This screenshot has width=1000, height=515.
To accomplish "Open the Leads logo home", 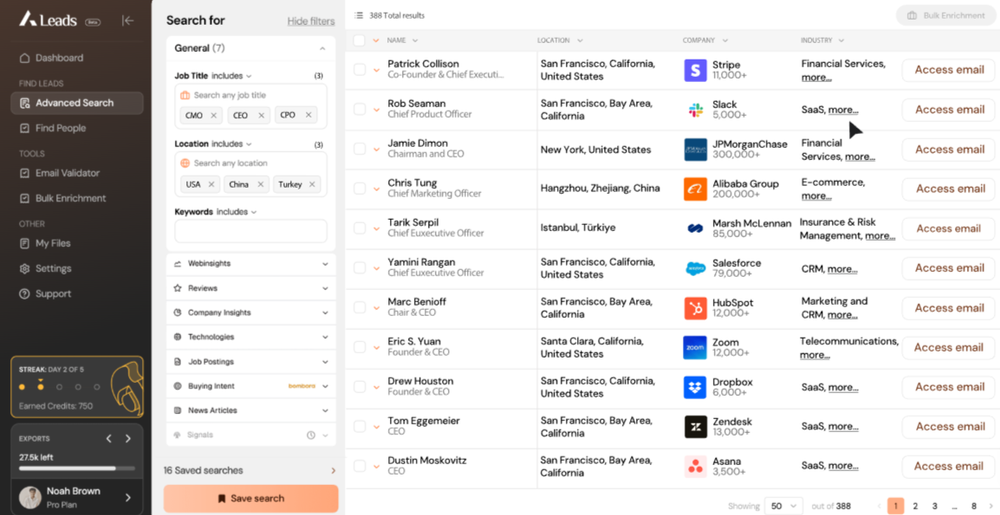I will [x=48, y=20].
